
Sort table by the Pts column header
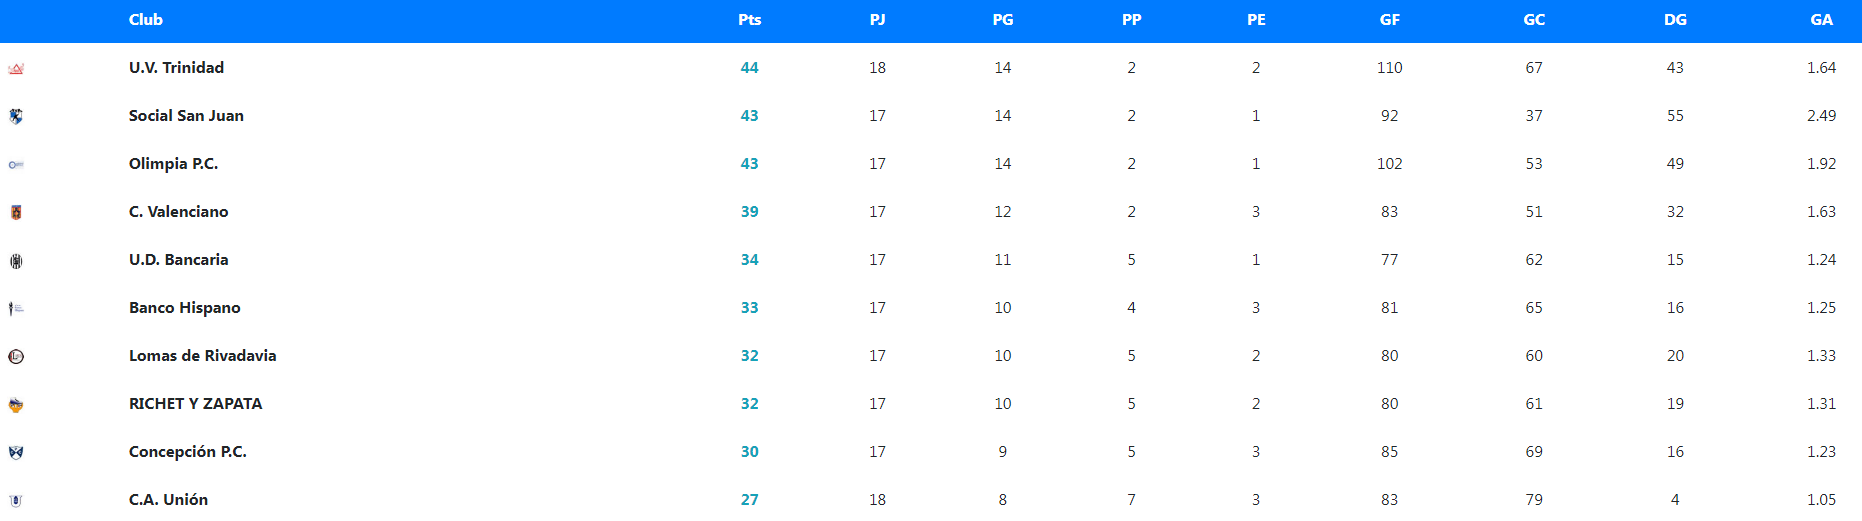pos(749,20)
